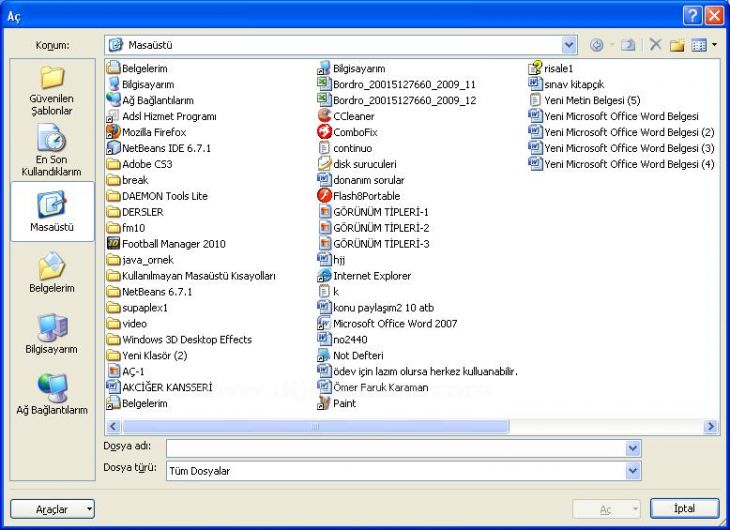Select the DERSLER folder
The width and height of the screenshot is (730, 530).
click(x=135, y=212)
